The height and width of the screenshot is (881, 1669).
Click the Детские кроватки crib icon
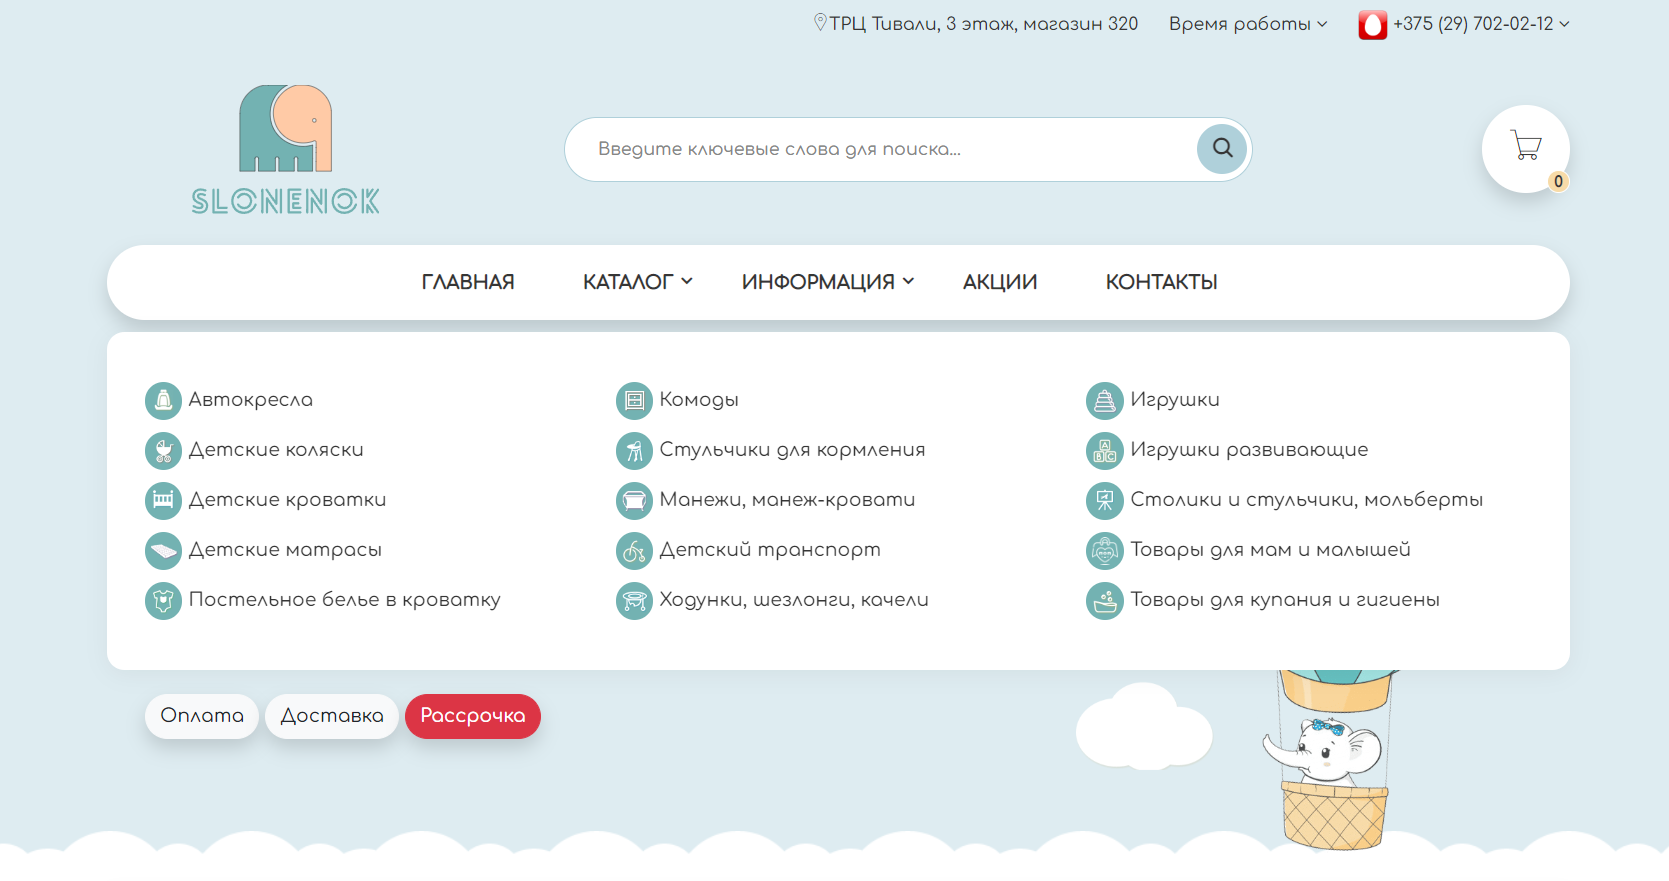click(x=163, y=501)
